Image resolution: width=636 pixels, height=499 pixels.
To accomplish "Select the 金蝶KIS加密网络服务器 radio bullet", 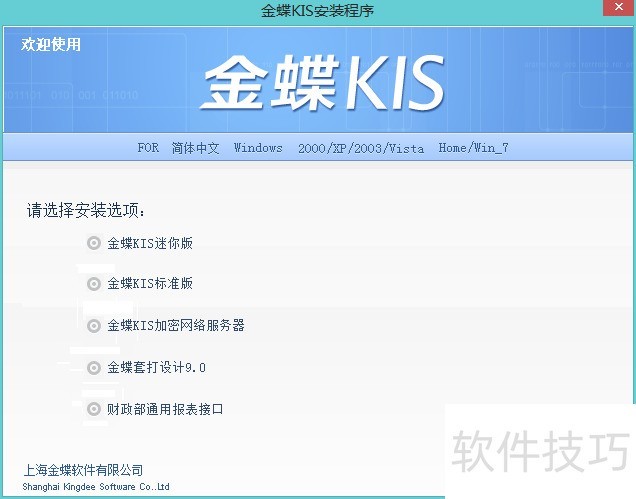I will click(94, 325).
